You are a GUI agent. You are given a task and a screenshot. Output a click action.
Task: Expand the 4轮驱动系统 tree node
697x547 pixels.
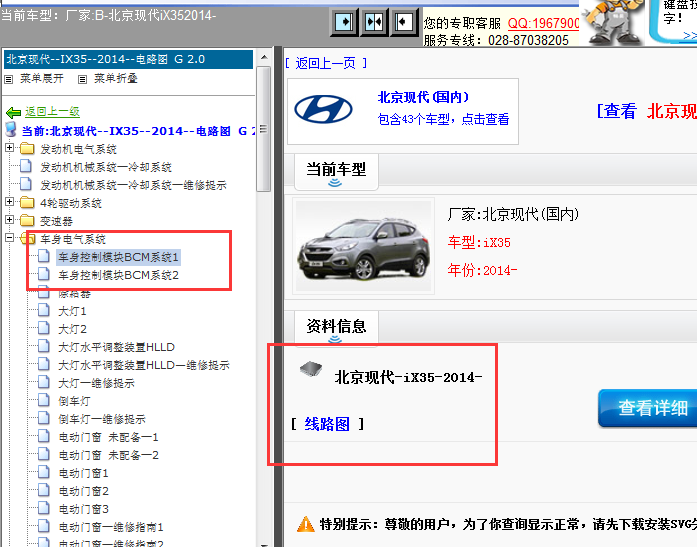click(x=9, y=202)
